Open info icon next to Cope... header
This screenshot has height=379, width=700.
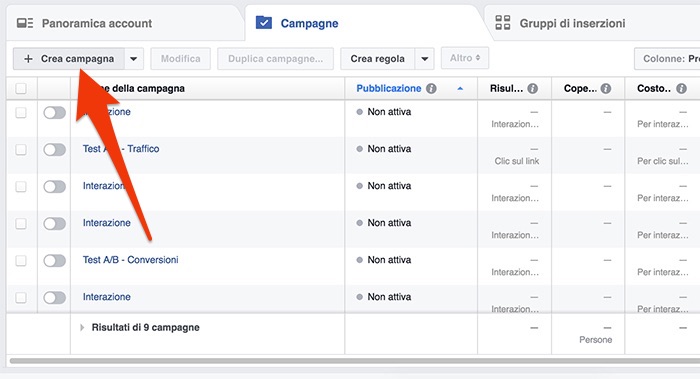pyautogui.click(x=605, y=88)
